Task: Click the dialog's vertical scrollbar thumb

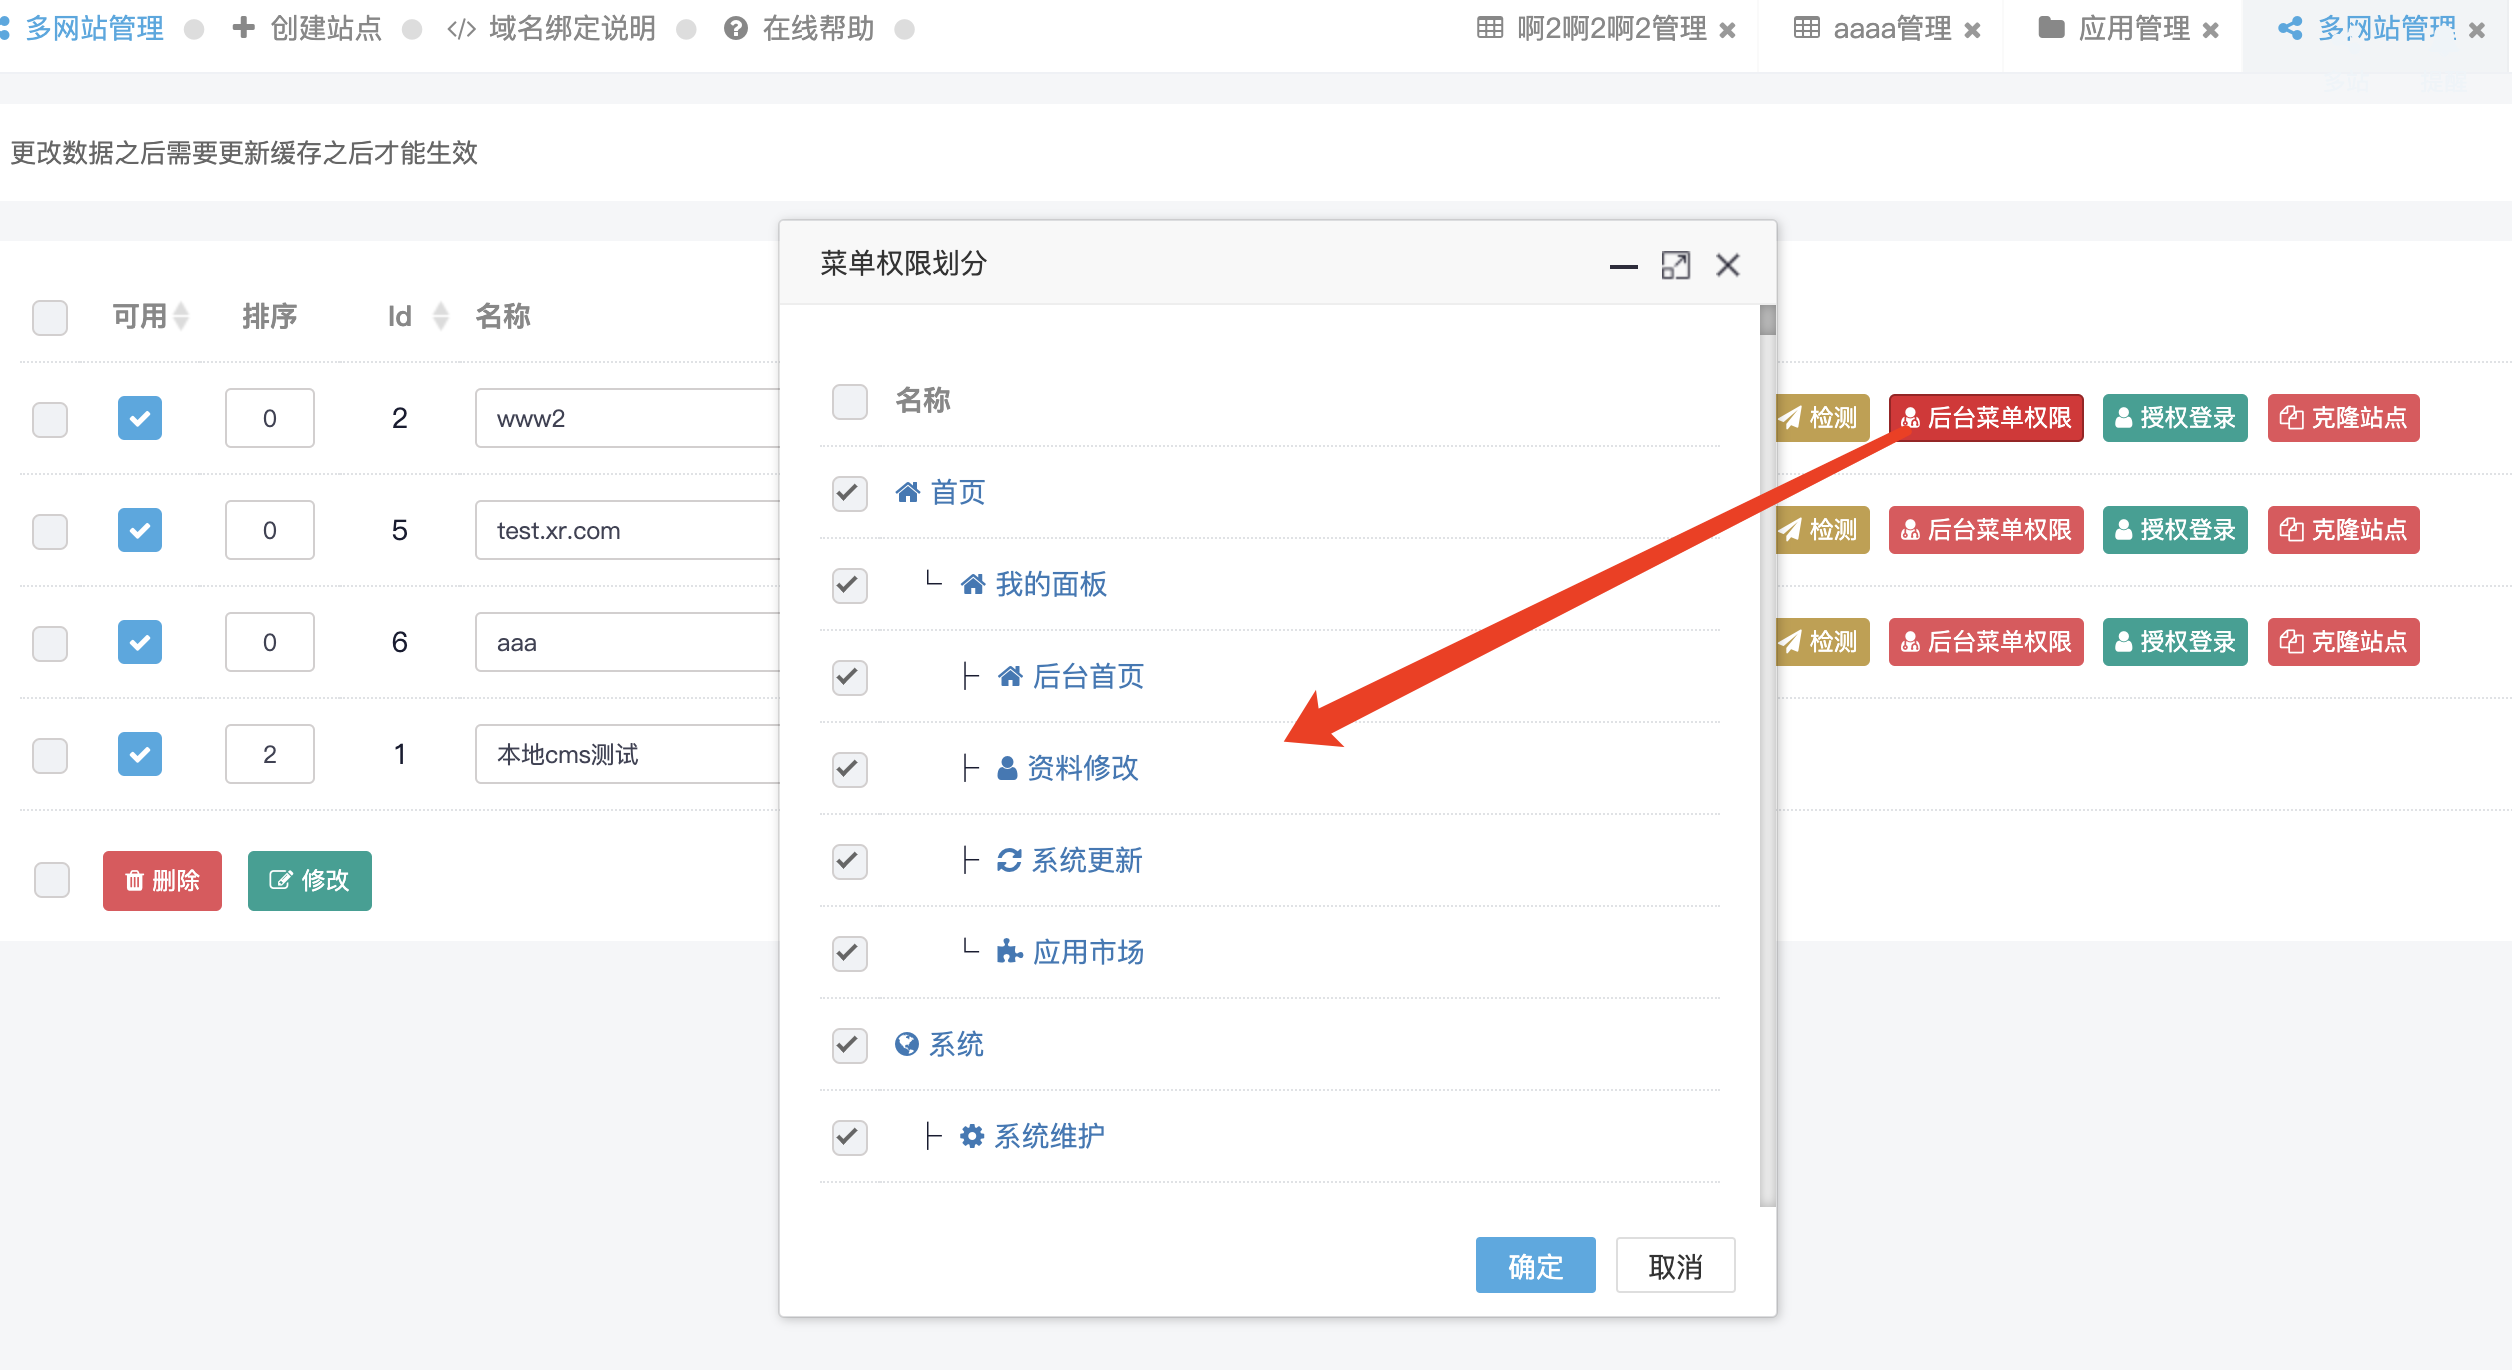Action: [1767, 320]
